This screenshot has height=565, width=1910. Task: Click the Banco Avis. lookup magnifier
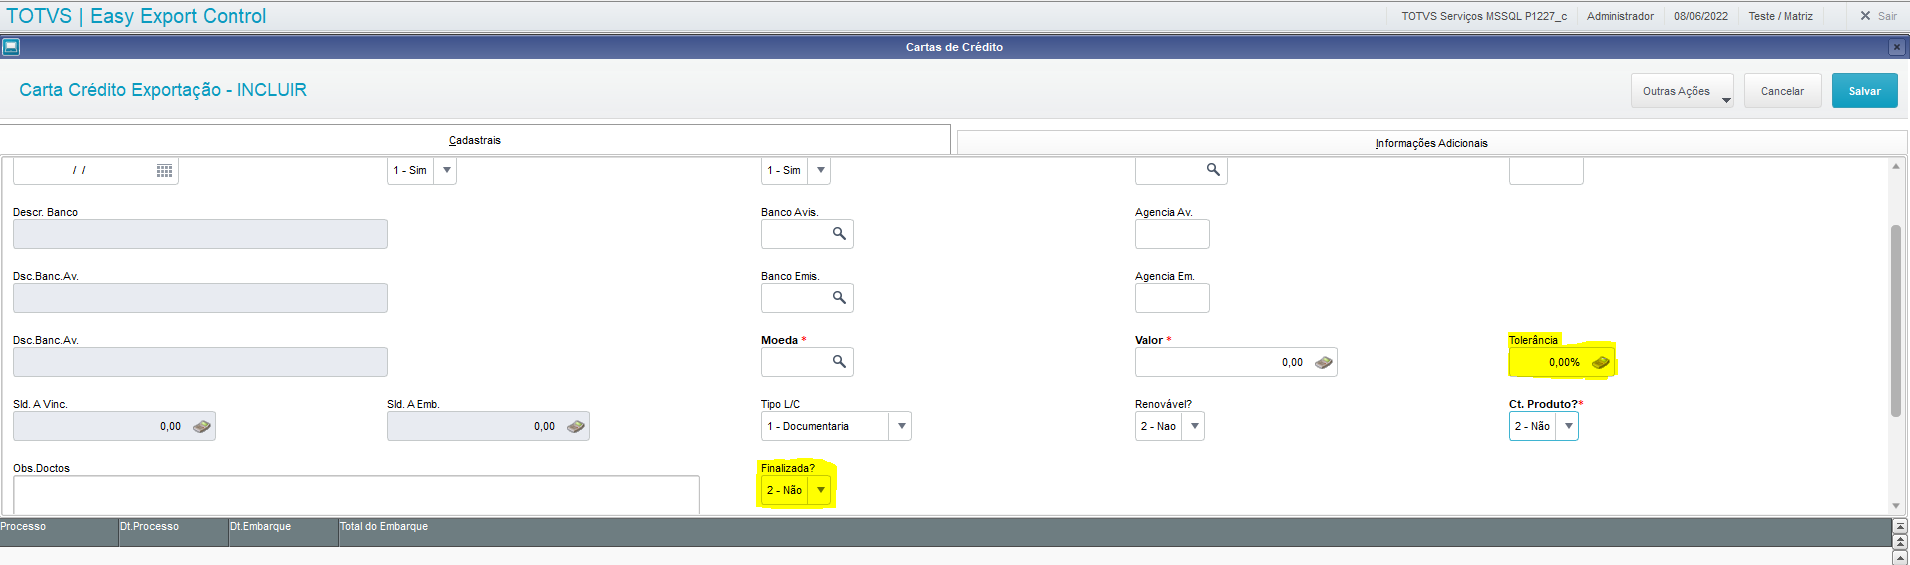click(840, 233)
